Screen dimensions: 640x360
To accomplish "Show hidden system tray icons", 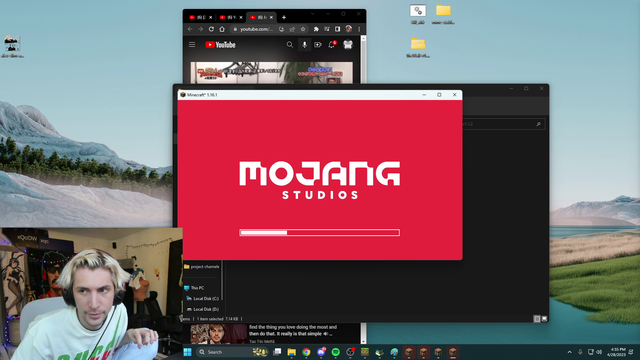I will 569,352.
